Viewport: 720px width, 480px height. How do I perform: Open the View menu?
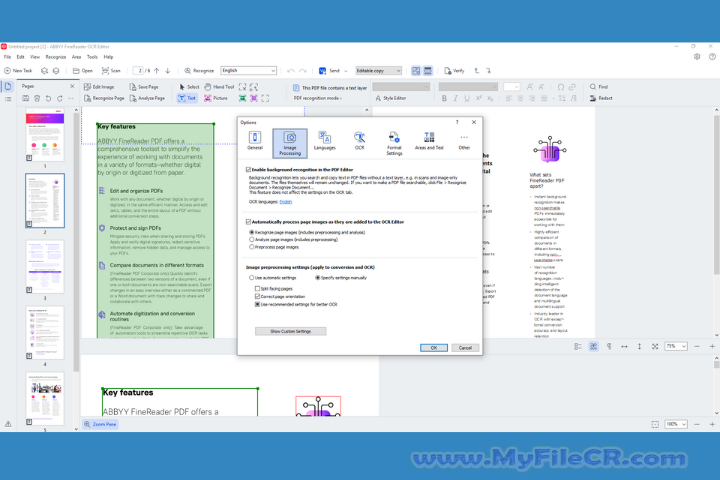pos(35,57)
